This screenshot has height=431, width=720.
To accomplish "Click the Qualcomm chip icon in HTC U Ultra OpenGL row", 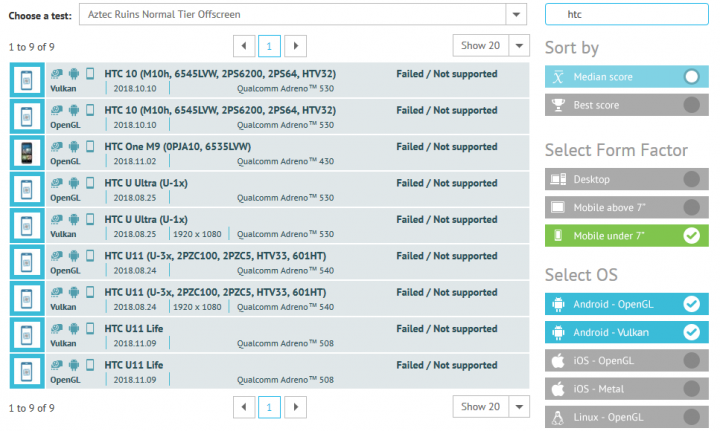I will pyautogui.click(x=57, y=183).
